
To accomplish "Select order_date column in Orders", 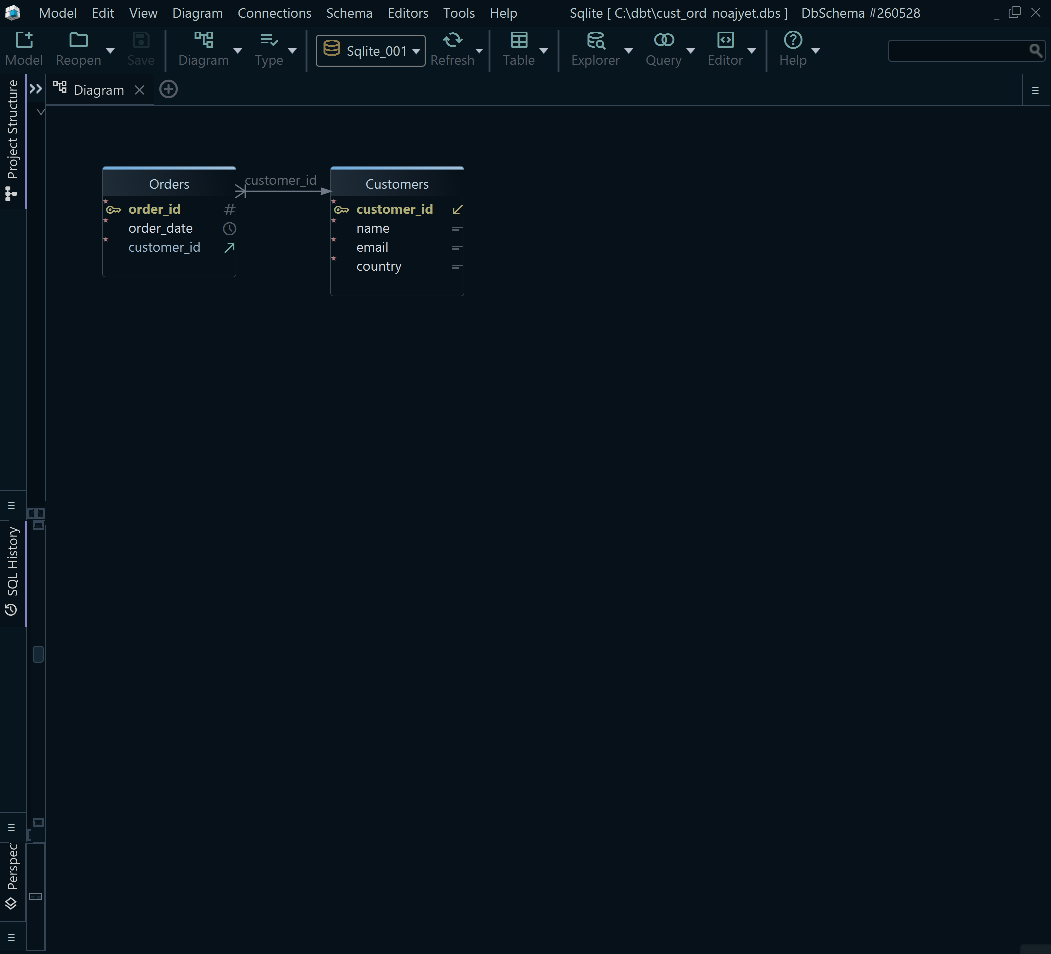I will pos(160,229).
